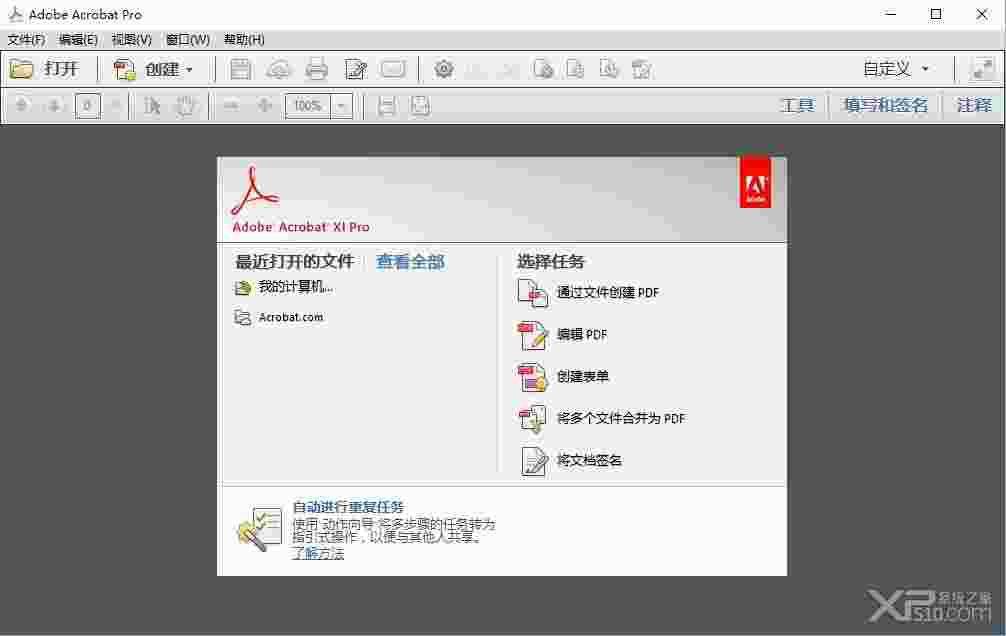Click the combine files into PDF icon

[x=533, y=419]
